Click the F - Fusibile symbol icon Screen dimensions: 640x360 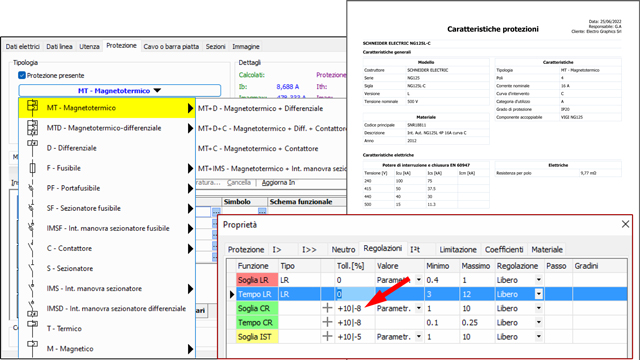[33, 168]
